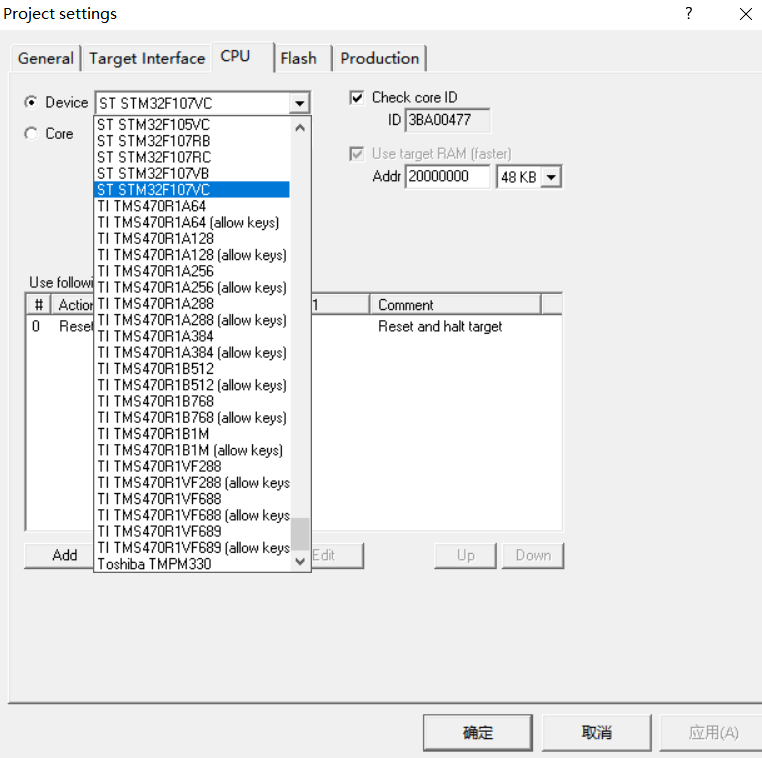Choose TI TMS470R1A288 without allow keys
Screen dimensions: 762x758
tap(192, 304)
